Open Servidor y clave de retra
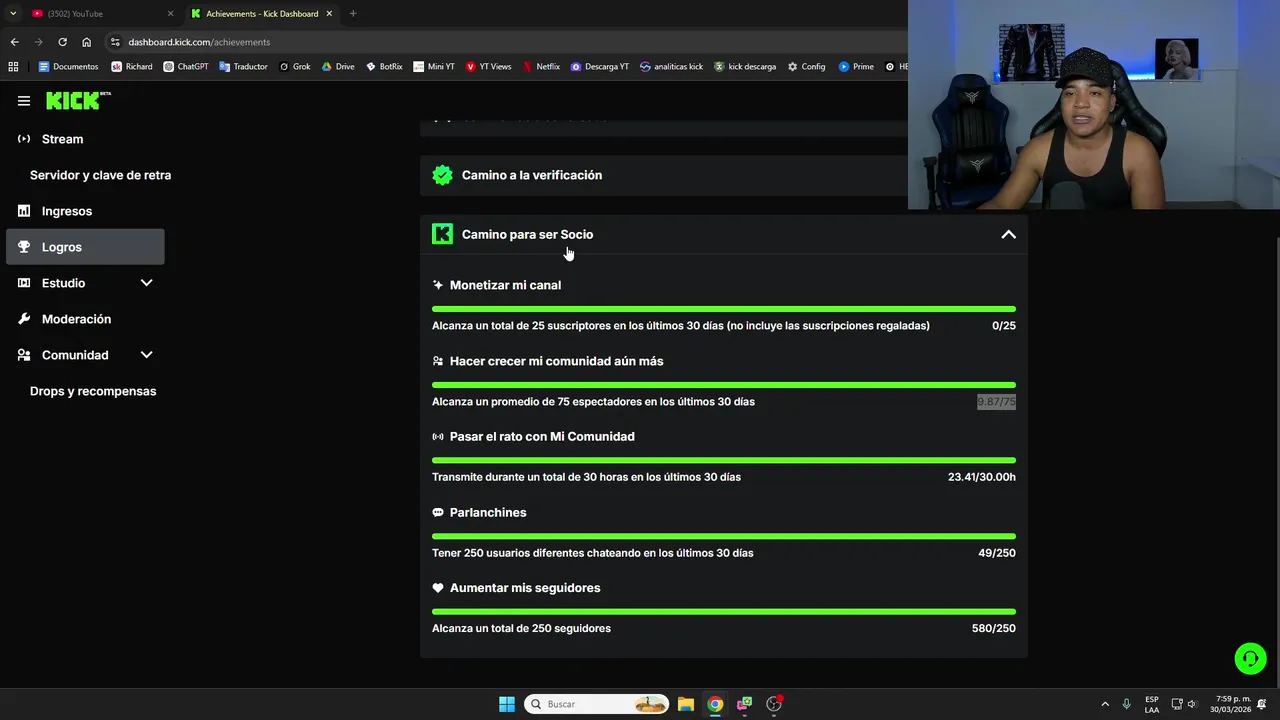This screenshot has height=720, width=1280. [x=100, y=175]
